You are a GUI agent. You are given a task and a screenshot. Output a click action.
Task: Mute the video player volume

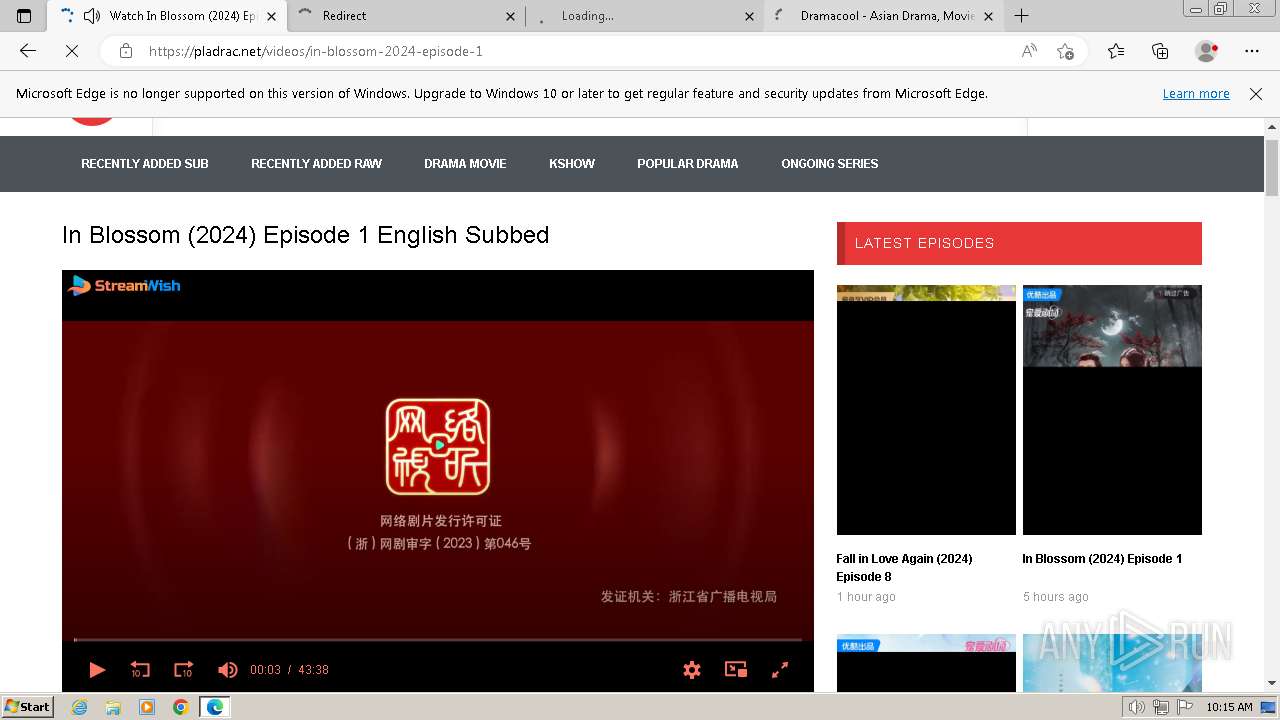[228, 670]
